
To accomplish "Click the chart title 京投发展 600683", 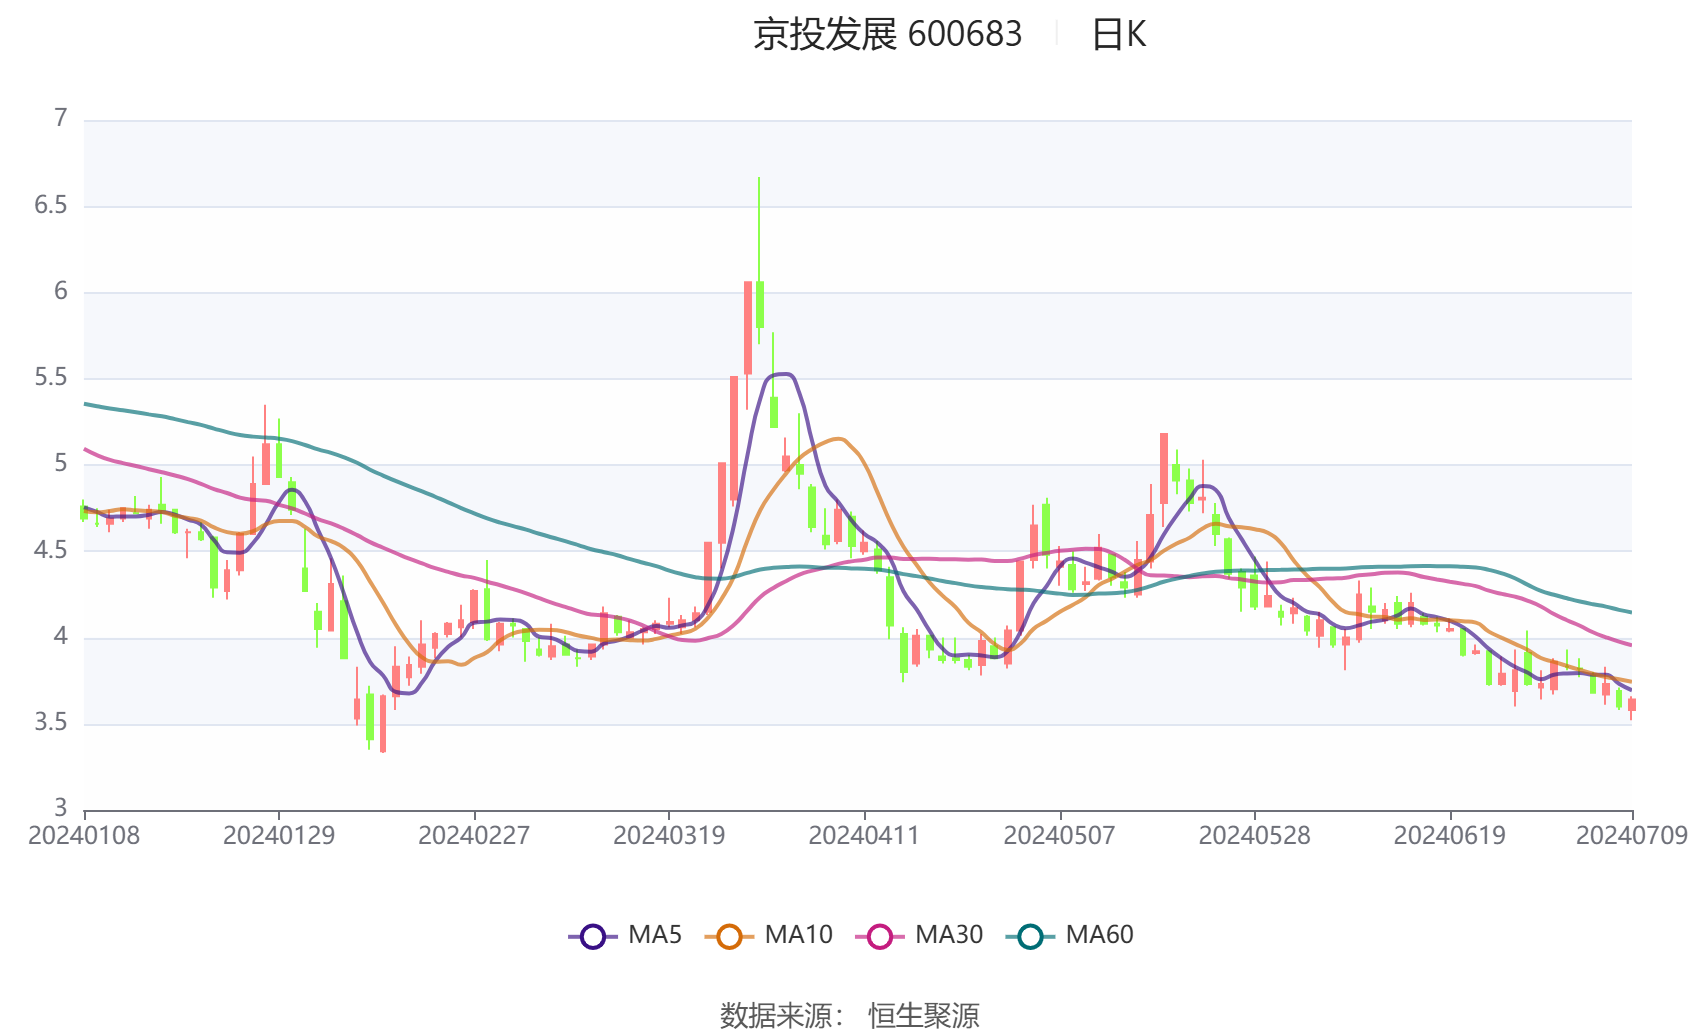I will coord(888,35).
